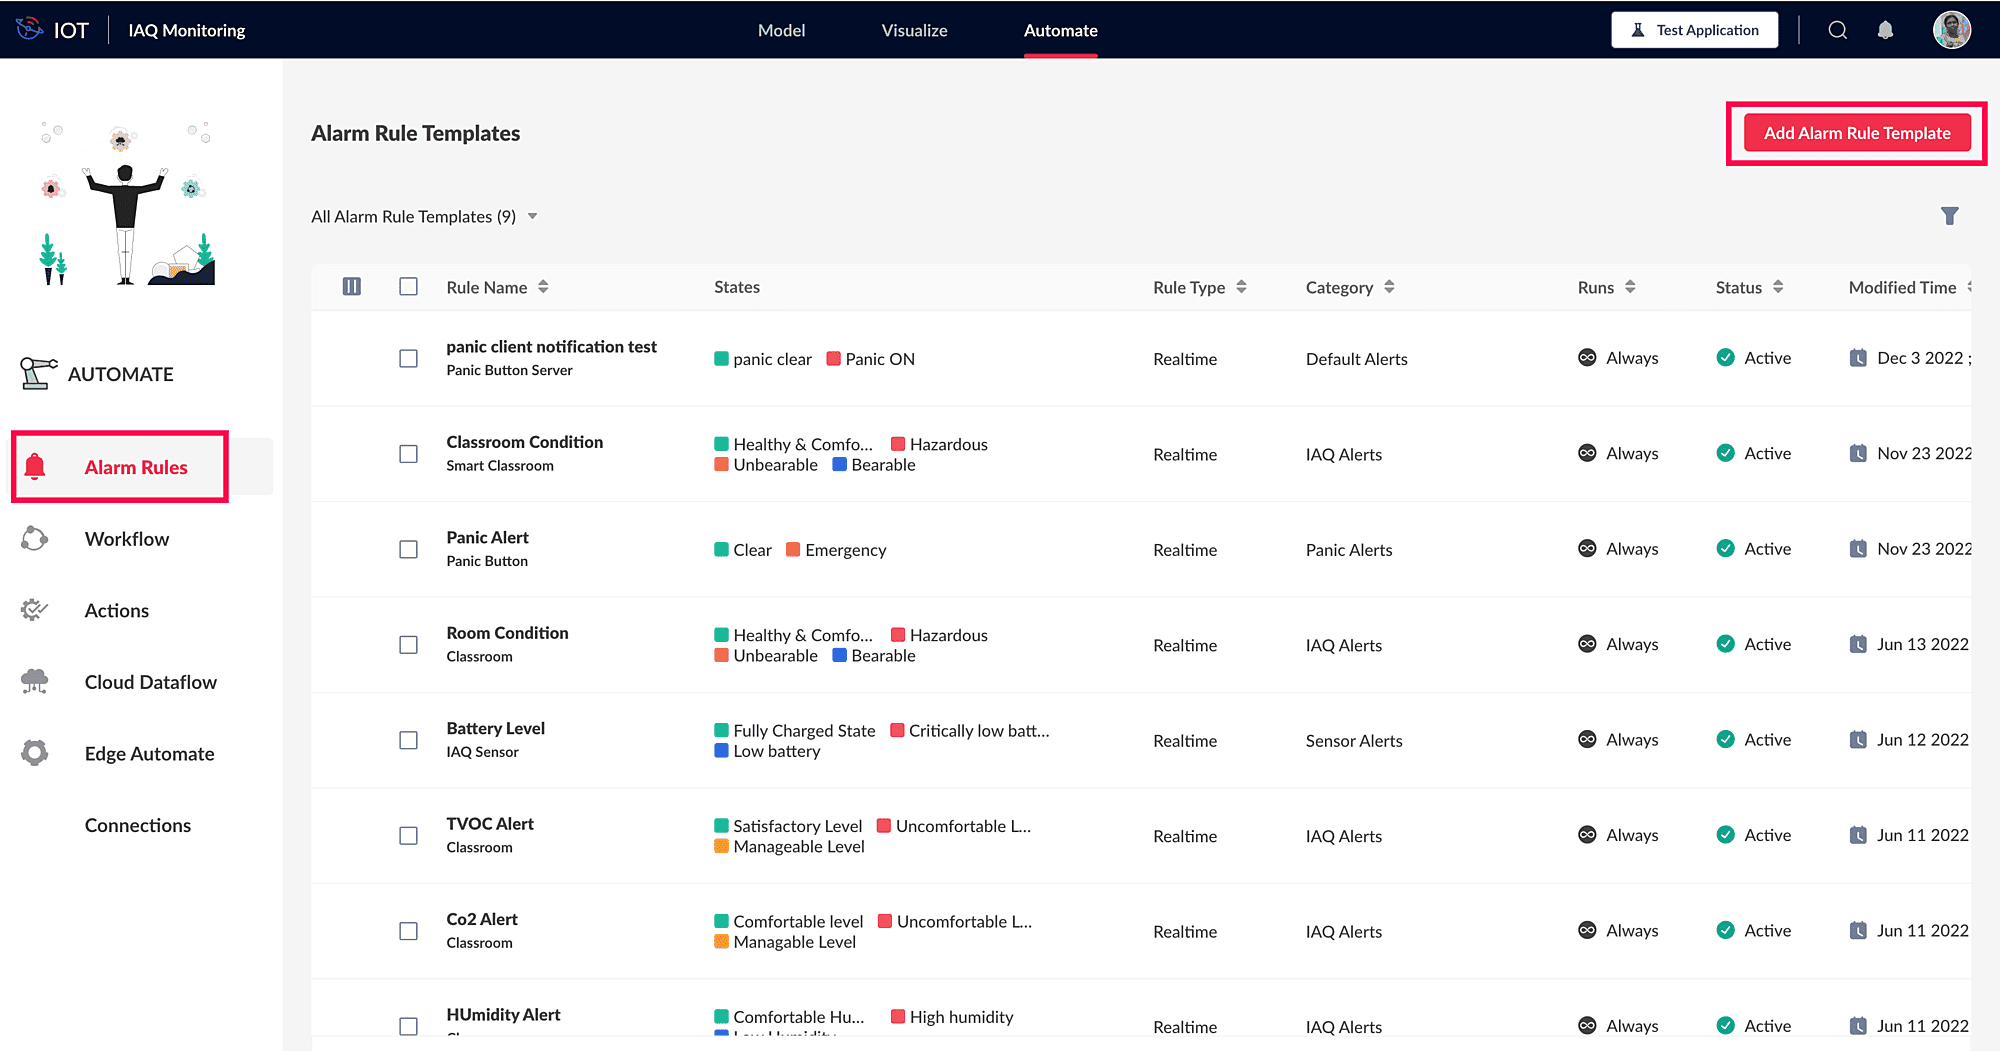2000x1051 pixels.
Task: Toggle the select-all header checkbox
Action: [x=408, y=287]
